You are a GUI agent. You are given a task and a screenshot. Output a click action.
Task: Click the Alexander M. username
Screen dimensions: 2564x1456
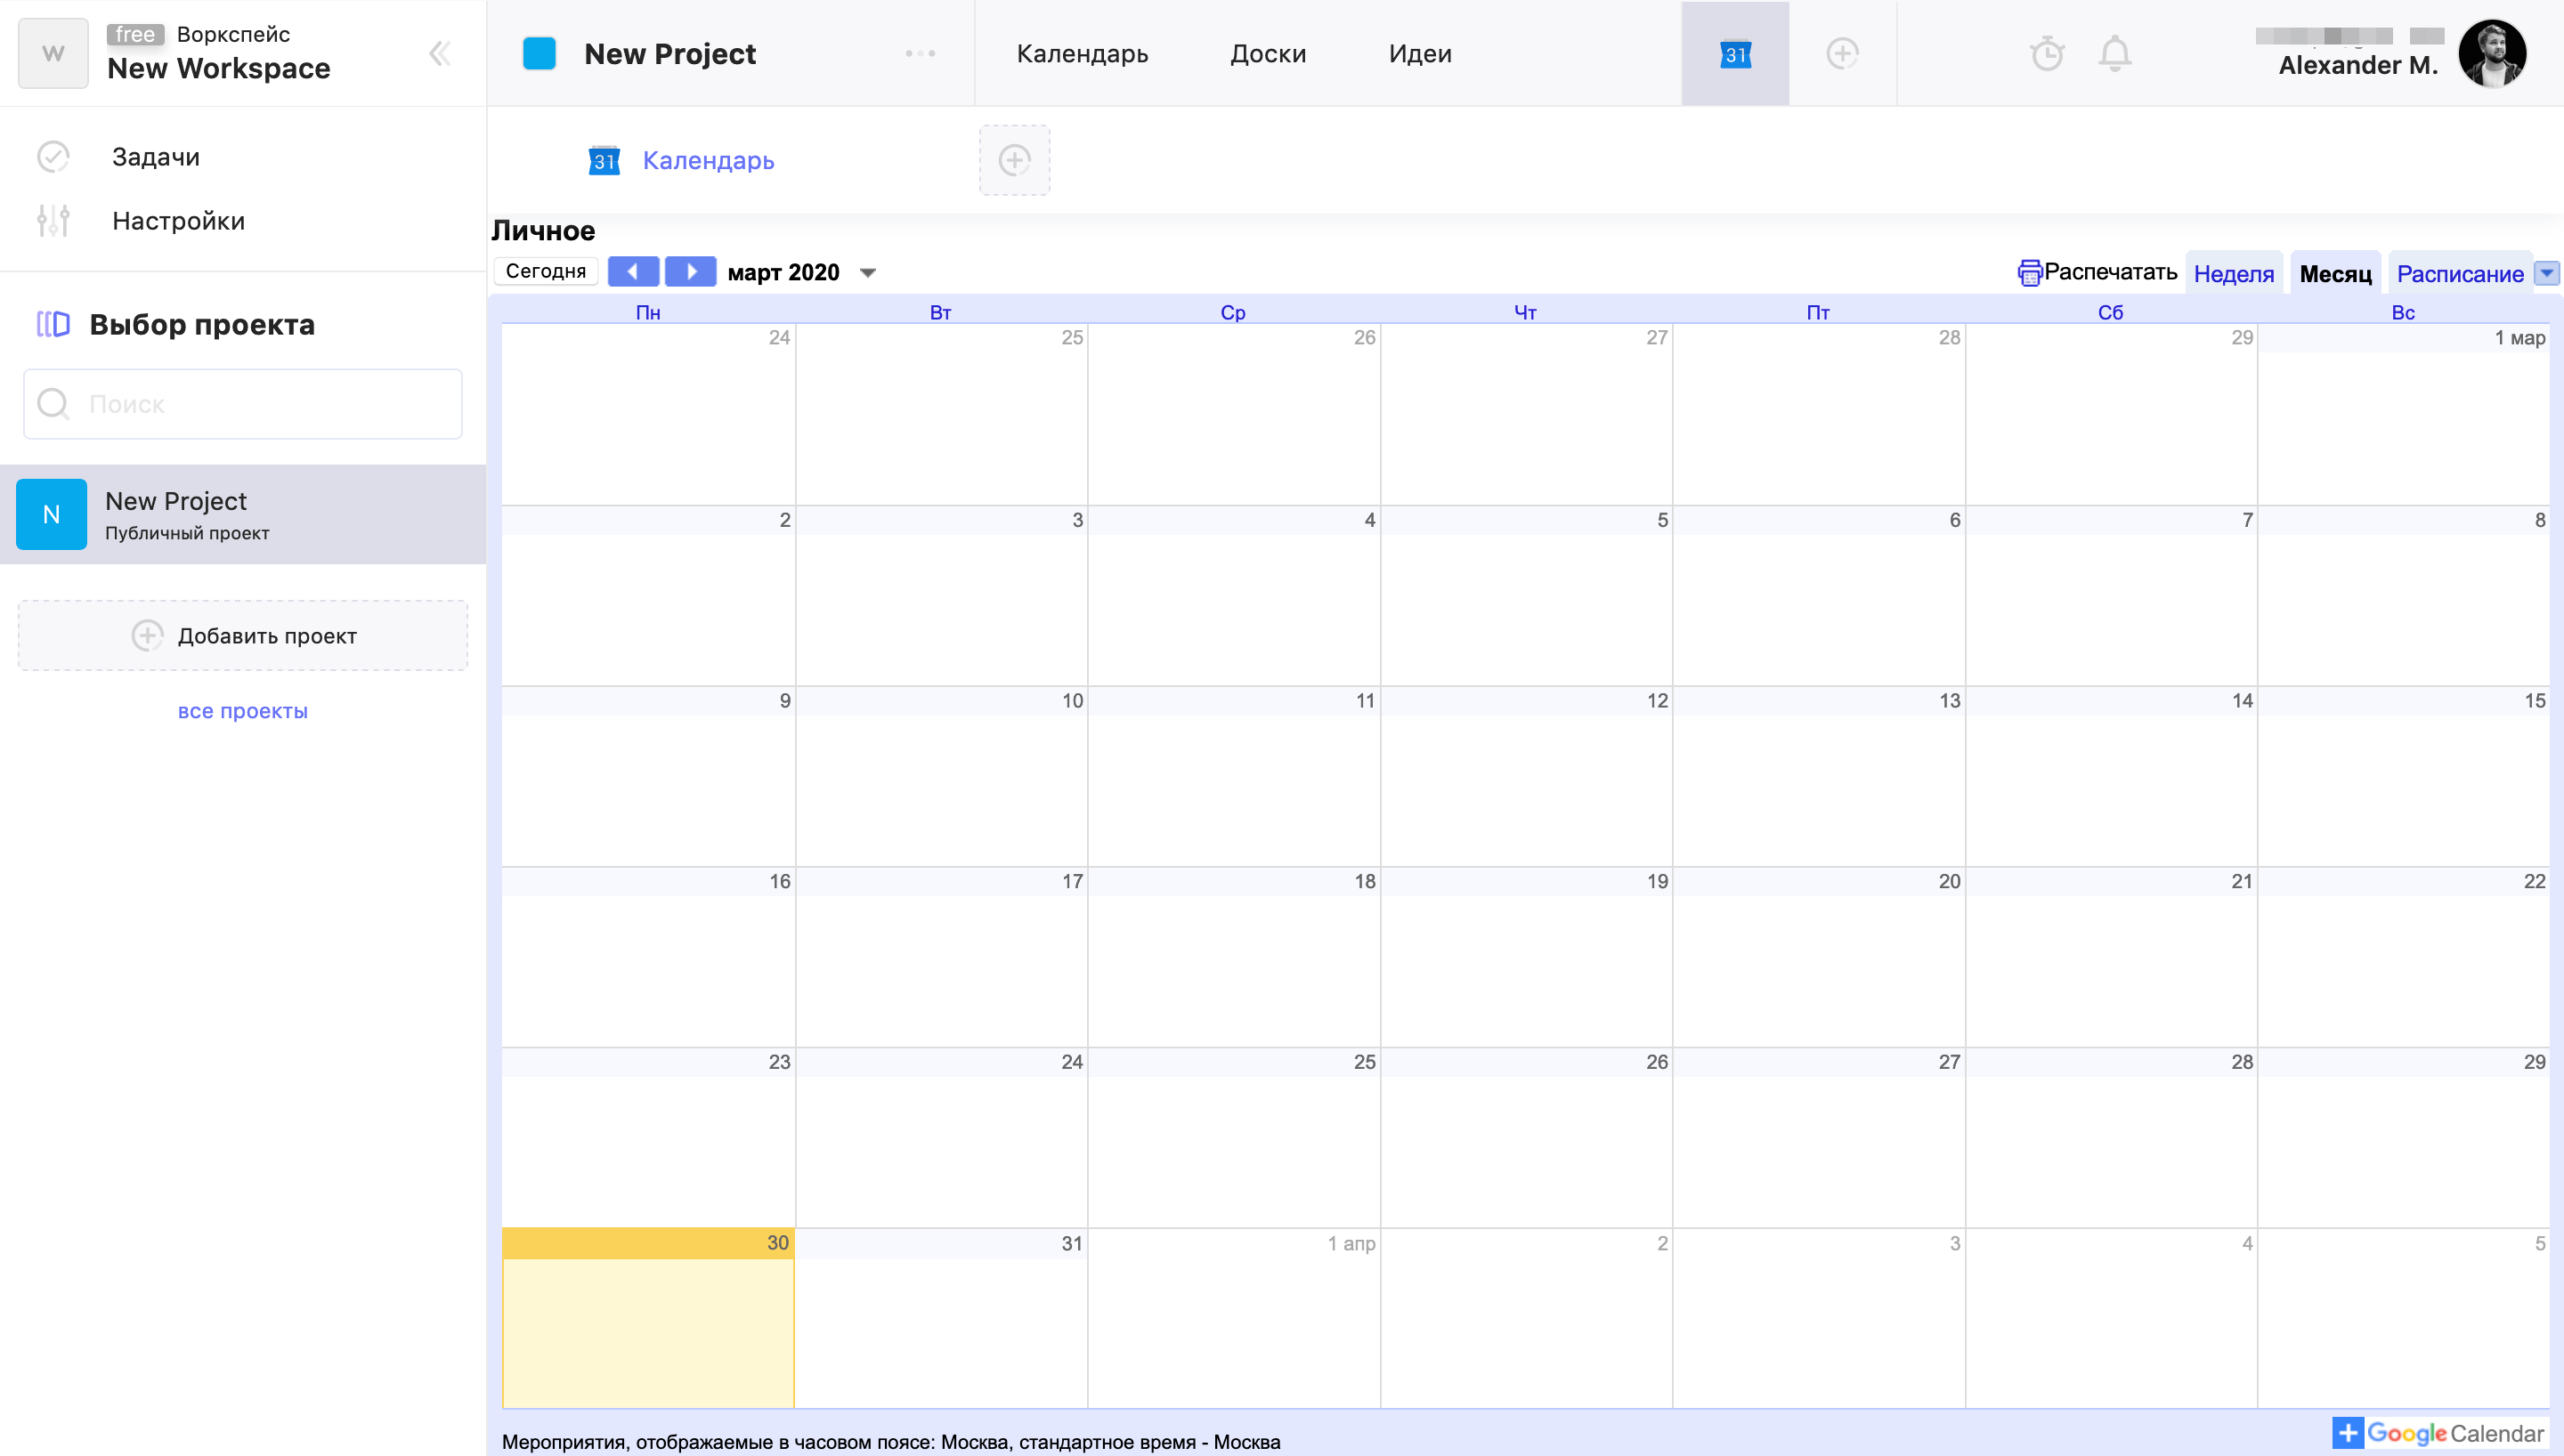point(2358,65)
